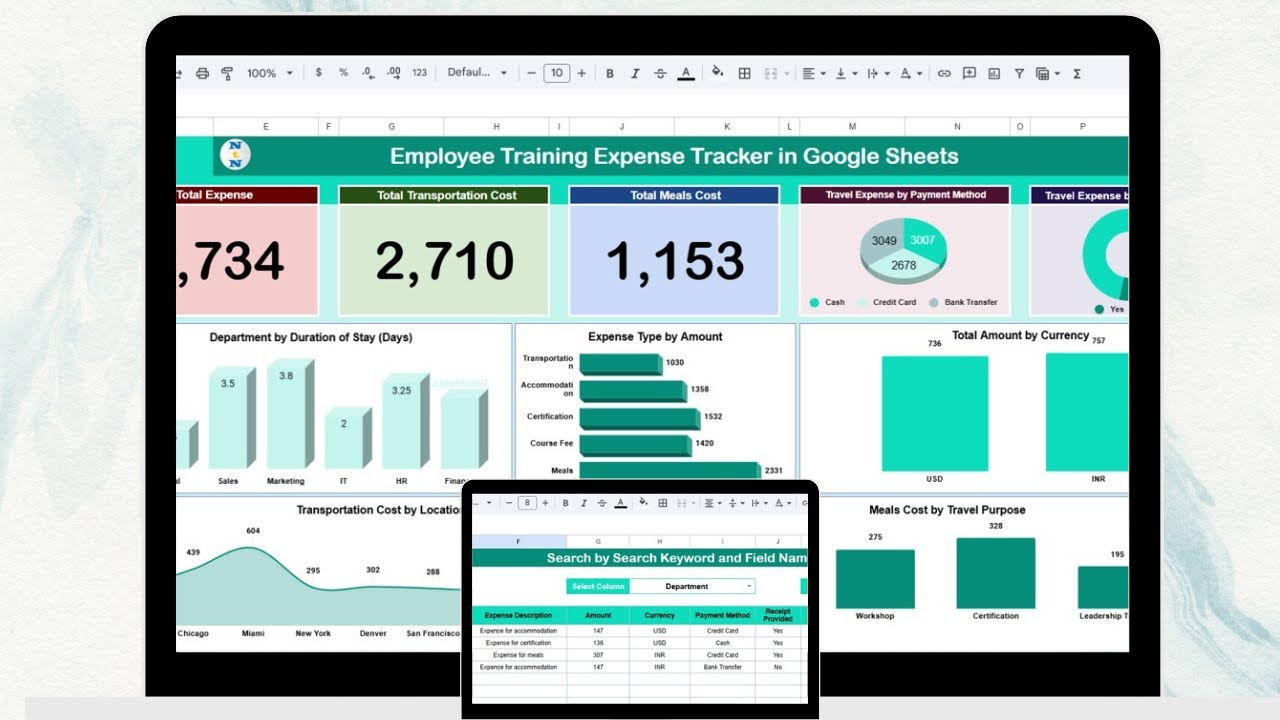The height and width of the screenshot is (720, 1280).
Task: Click the Course Fee bar labeled 1420
Action: [x=638, y=444]
